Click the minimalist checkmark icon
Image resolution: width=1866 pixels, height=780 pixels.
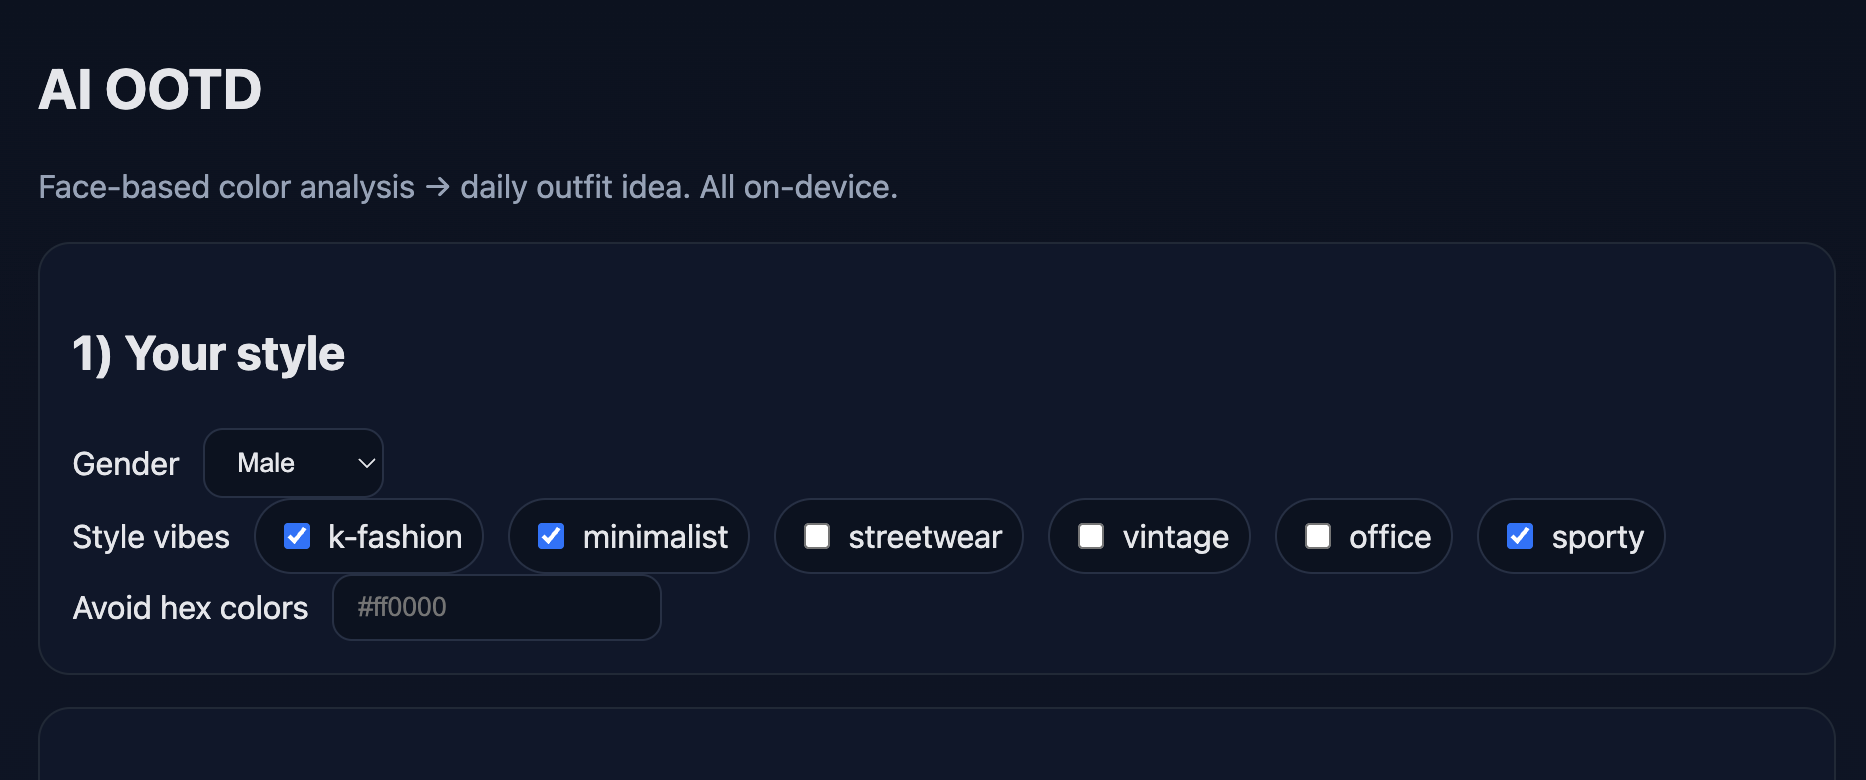tap(551, 536)
